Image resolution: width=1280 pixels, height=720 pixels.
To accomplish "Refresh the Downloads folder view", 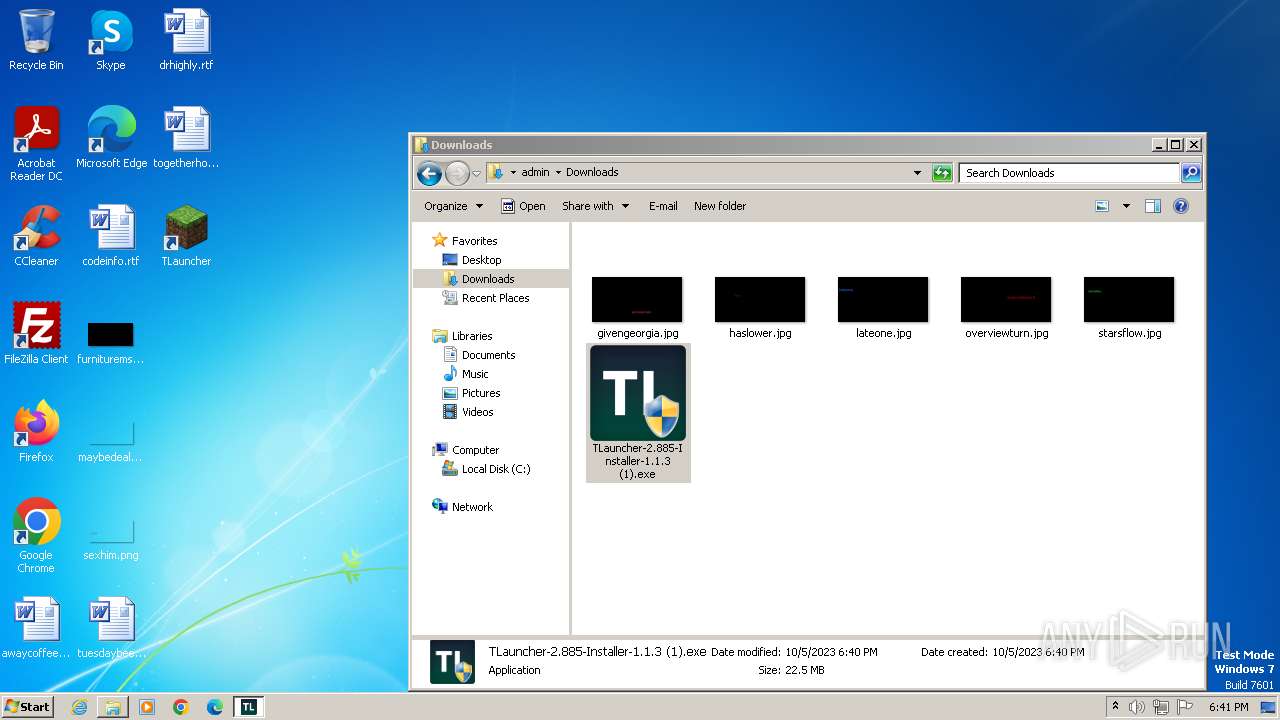I will click(942, 173).
